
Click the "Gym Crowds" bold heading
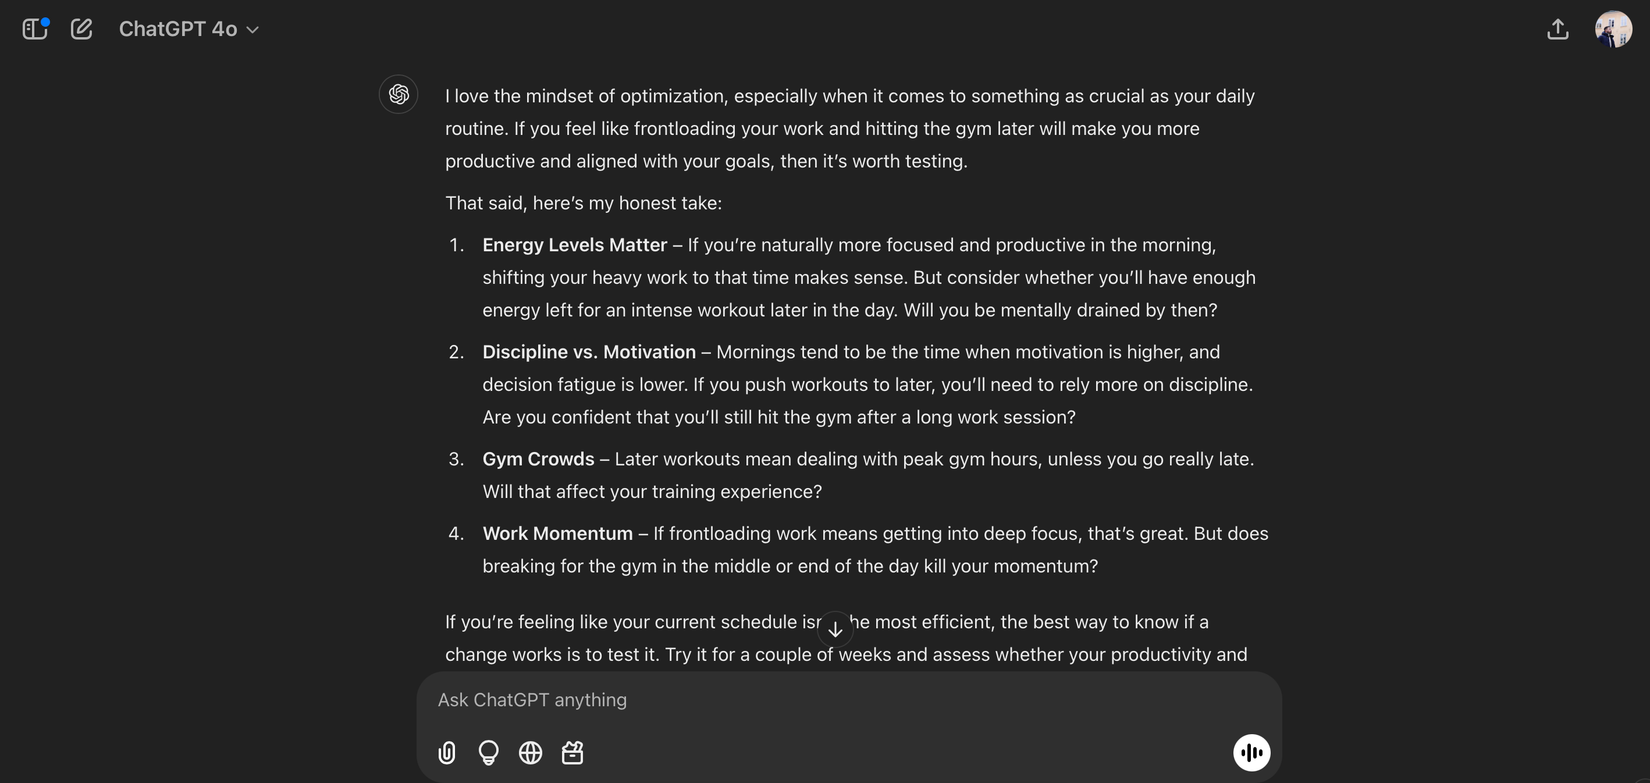click(538, 459)
